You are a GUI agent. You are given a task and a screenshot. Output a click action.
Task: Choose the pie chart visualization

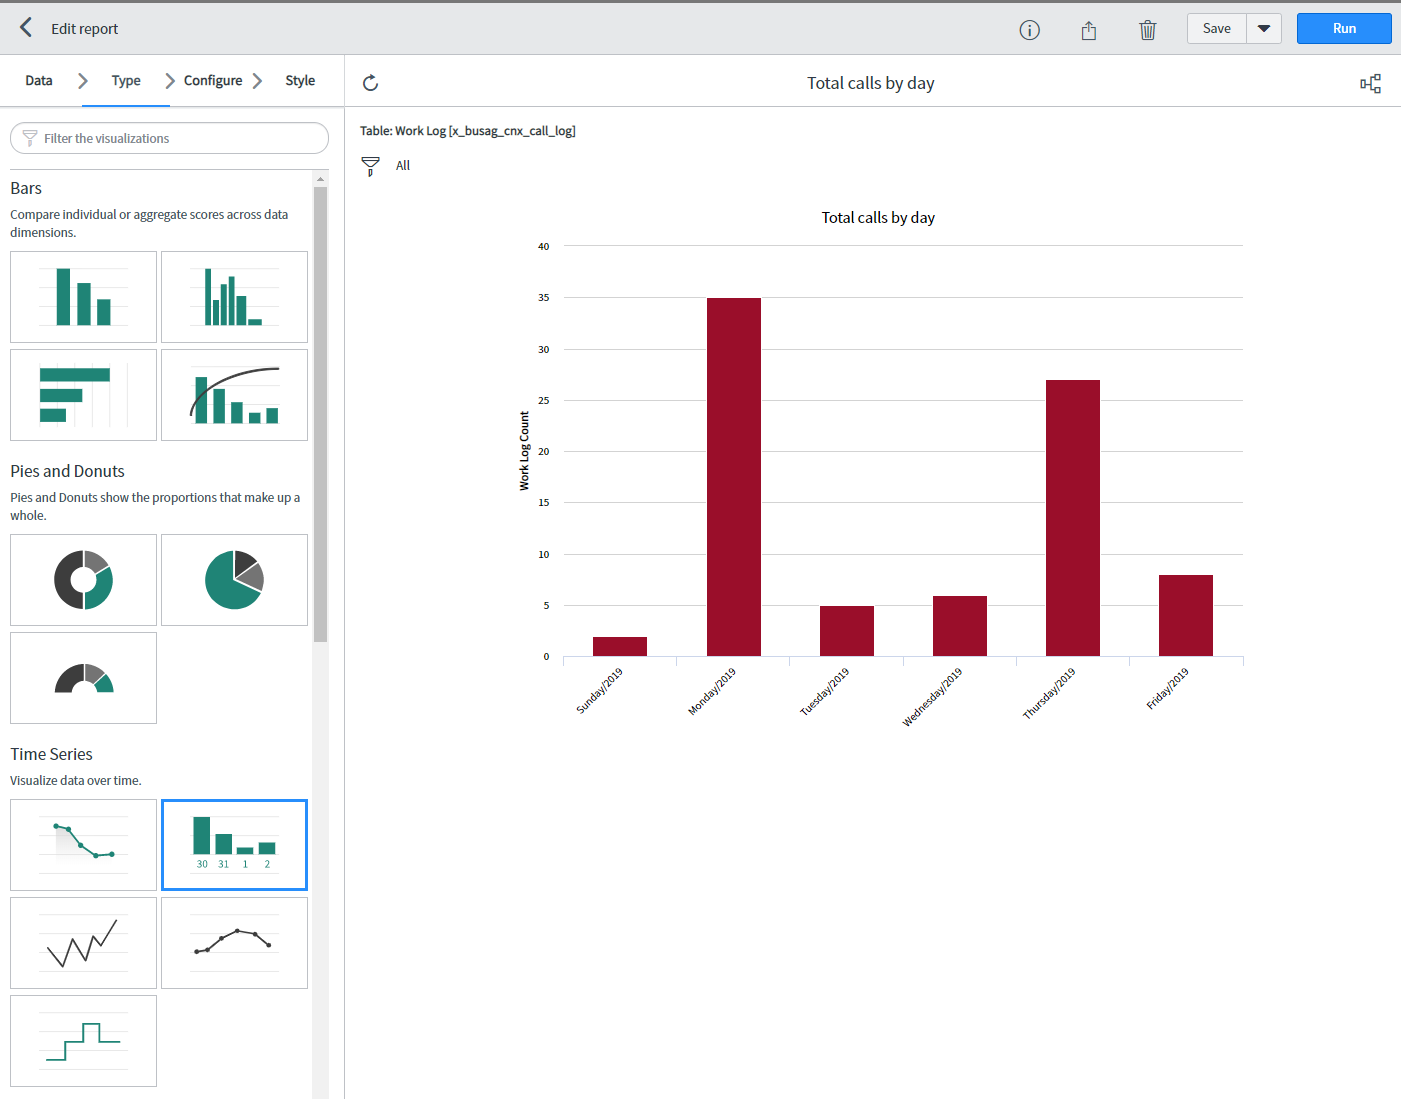click(234, 580)
